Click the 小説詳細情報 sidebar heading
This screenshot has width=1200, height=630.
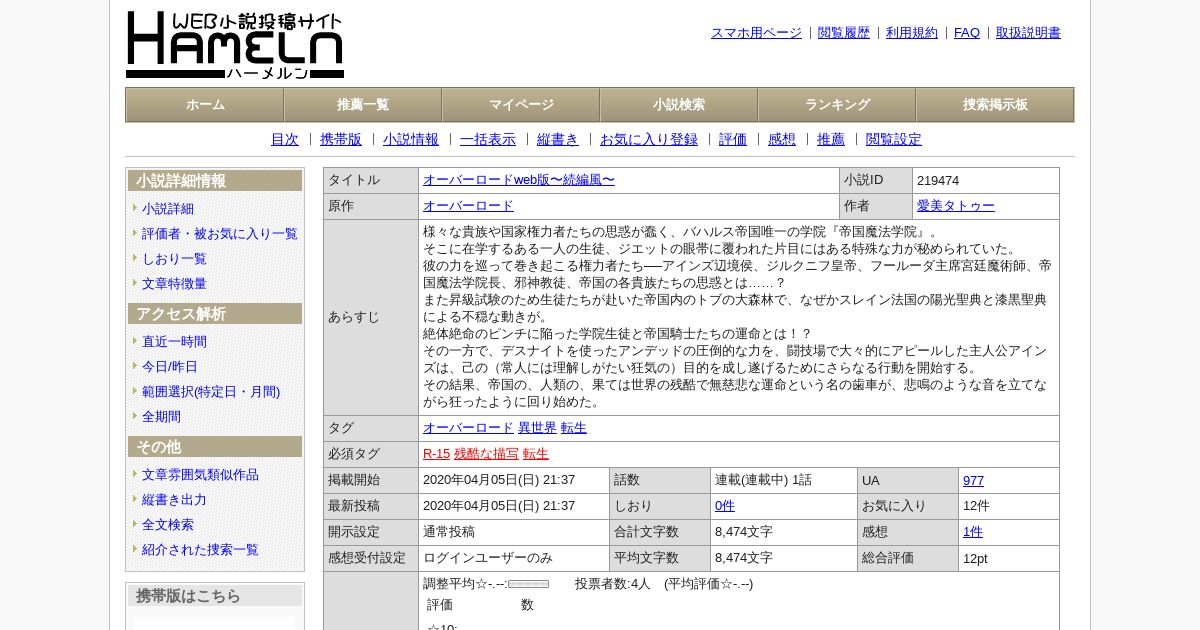[x=215, y=181]
